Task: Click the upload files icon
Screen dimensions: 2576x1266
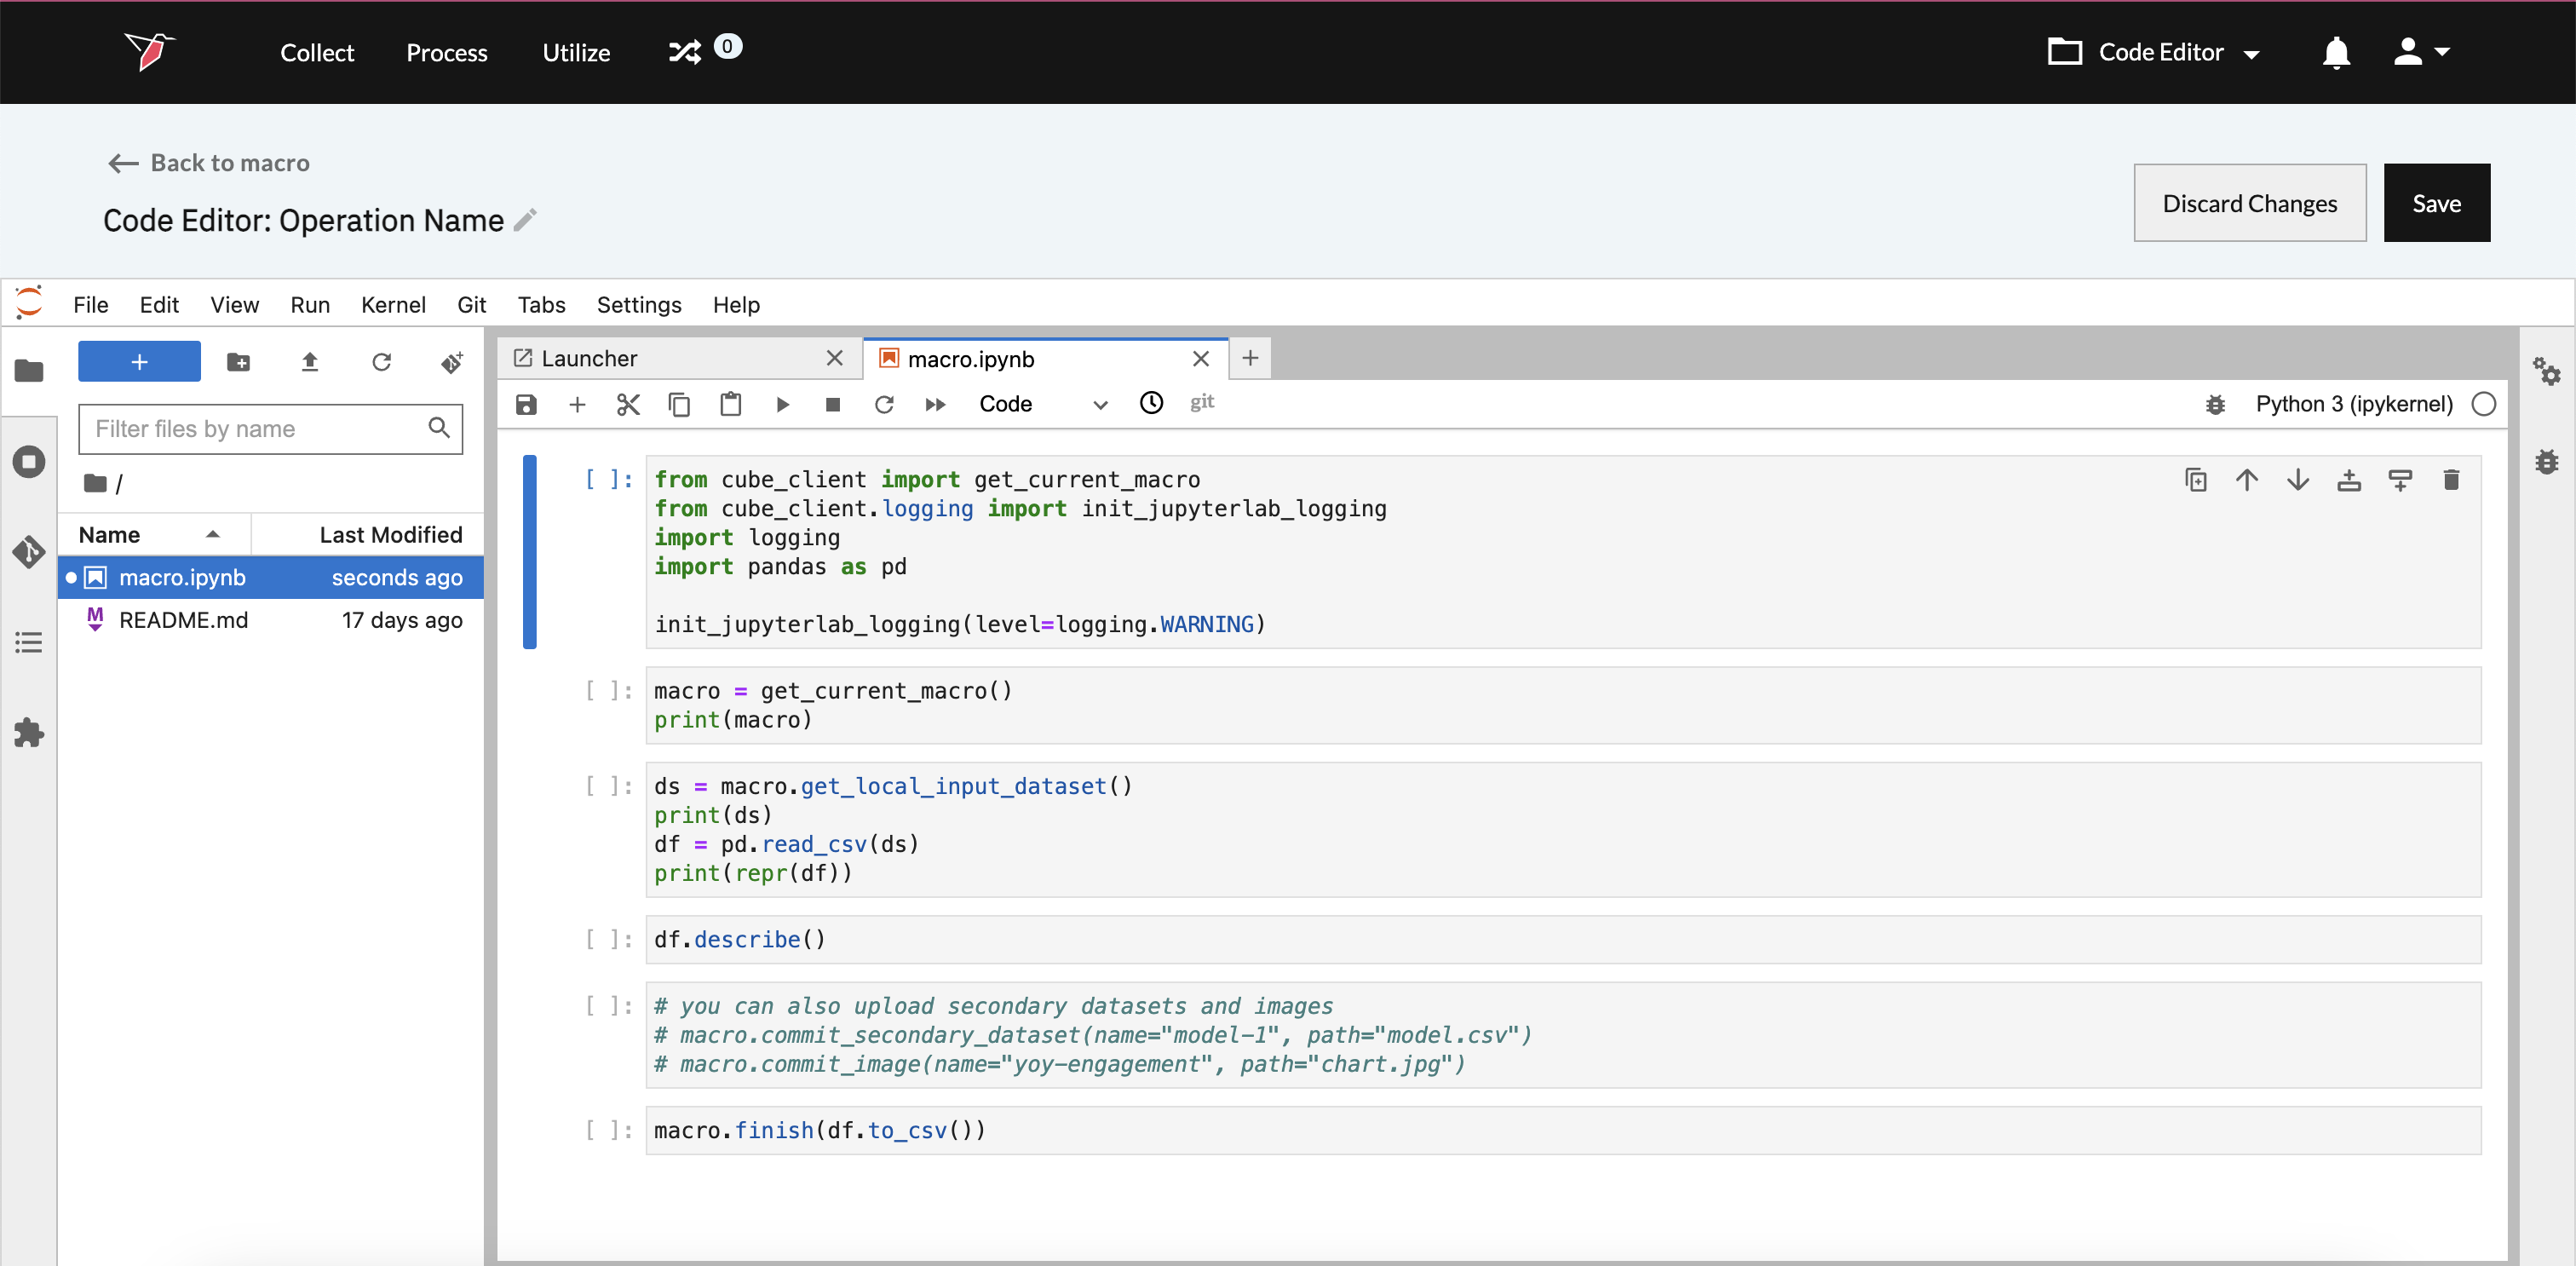Action: (310, 362)
